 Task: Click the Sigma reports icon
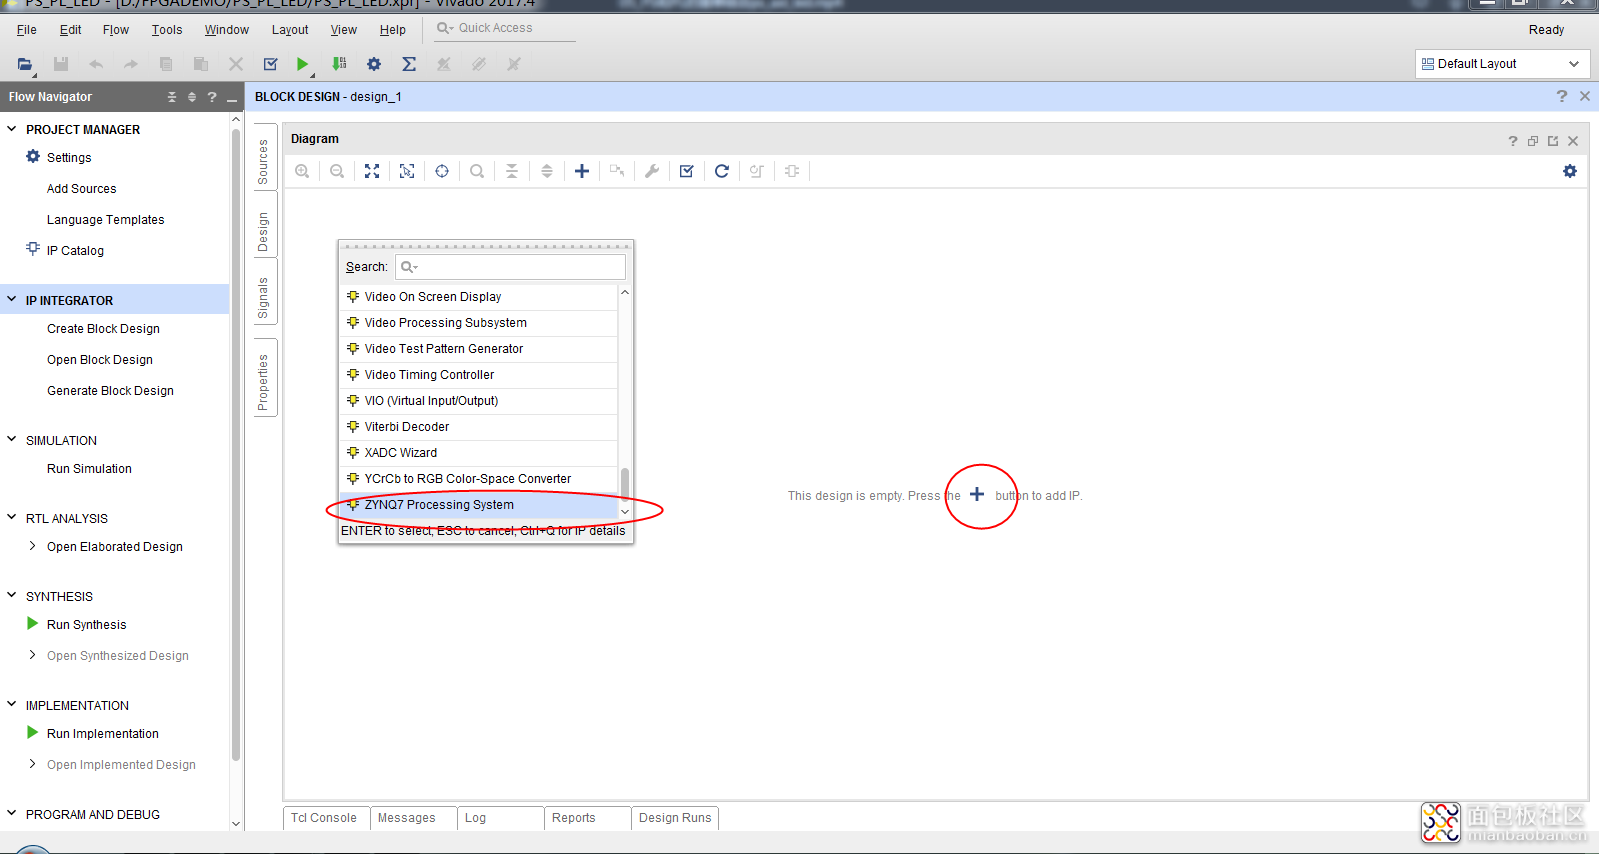tap(409, 64)
